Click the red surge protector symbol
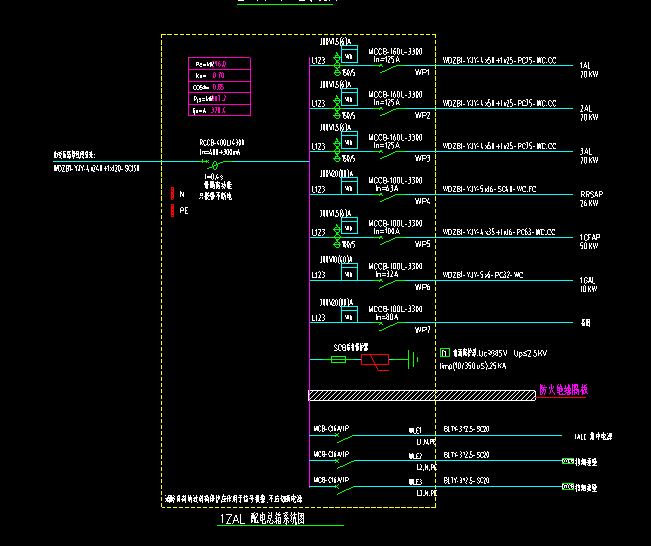The image size is (651, 546). pos(376,360)
